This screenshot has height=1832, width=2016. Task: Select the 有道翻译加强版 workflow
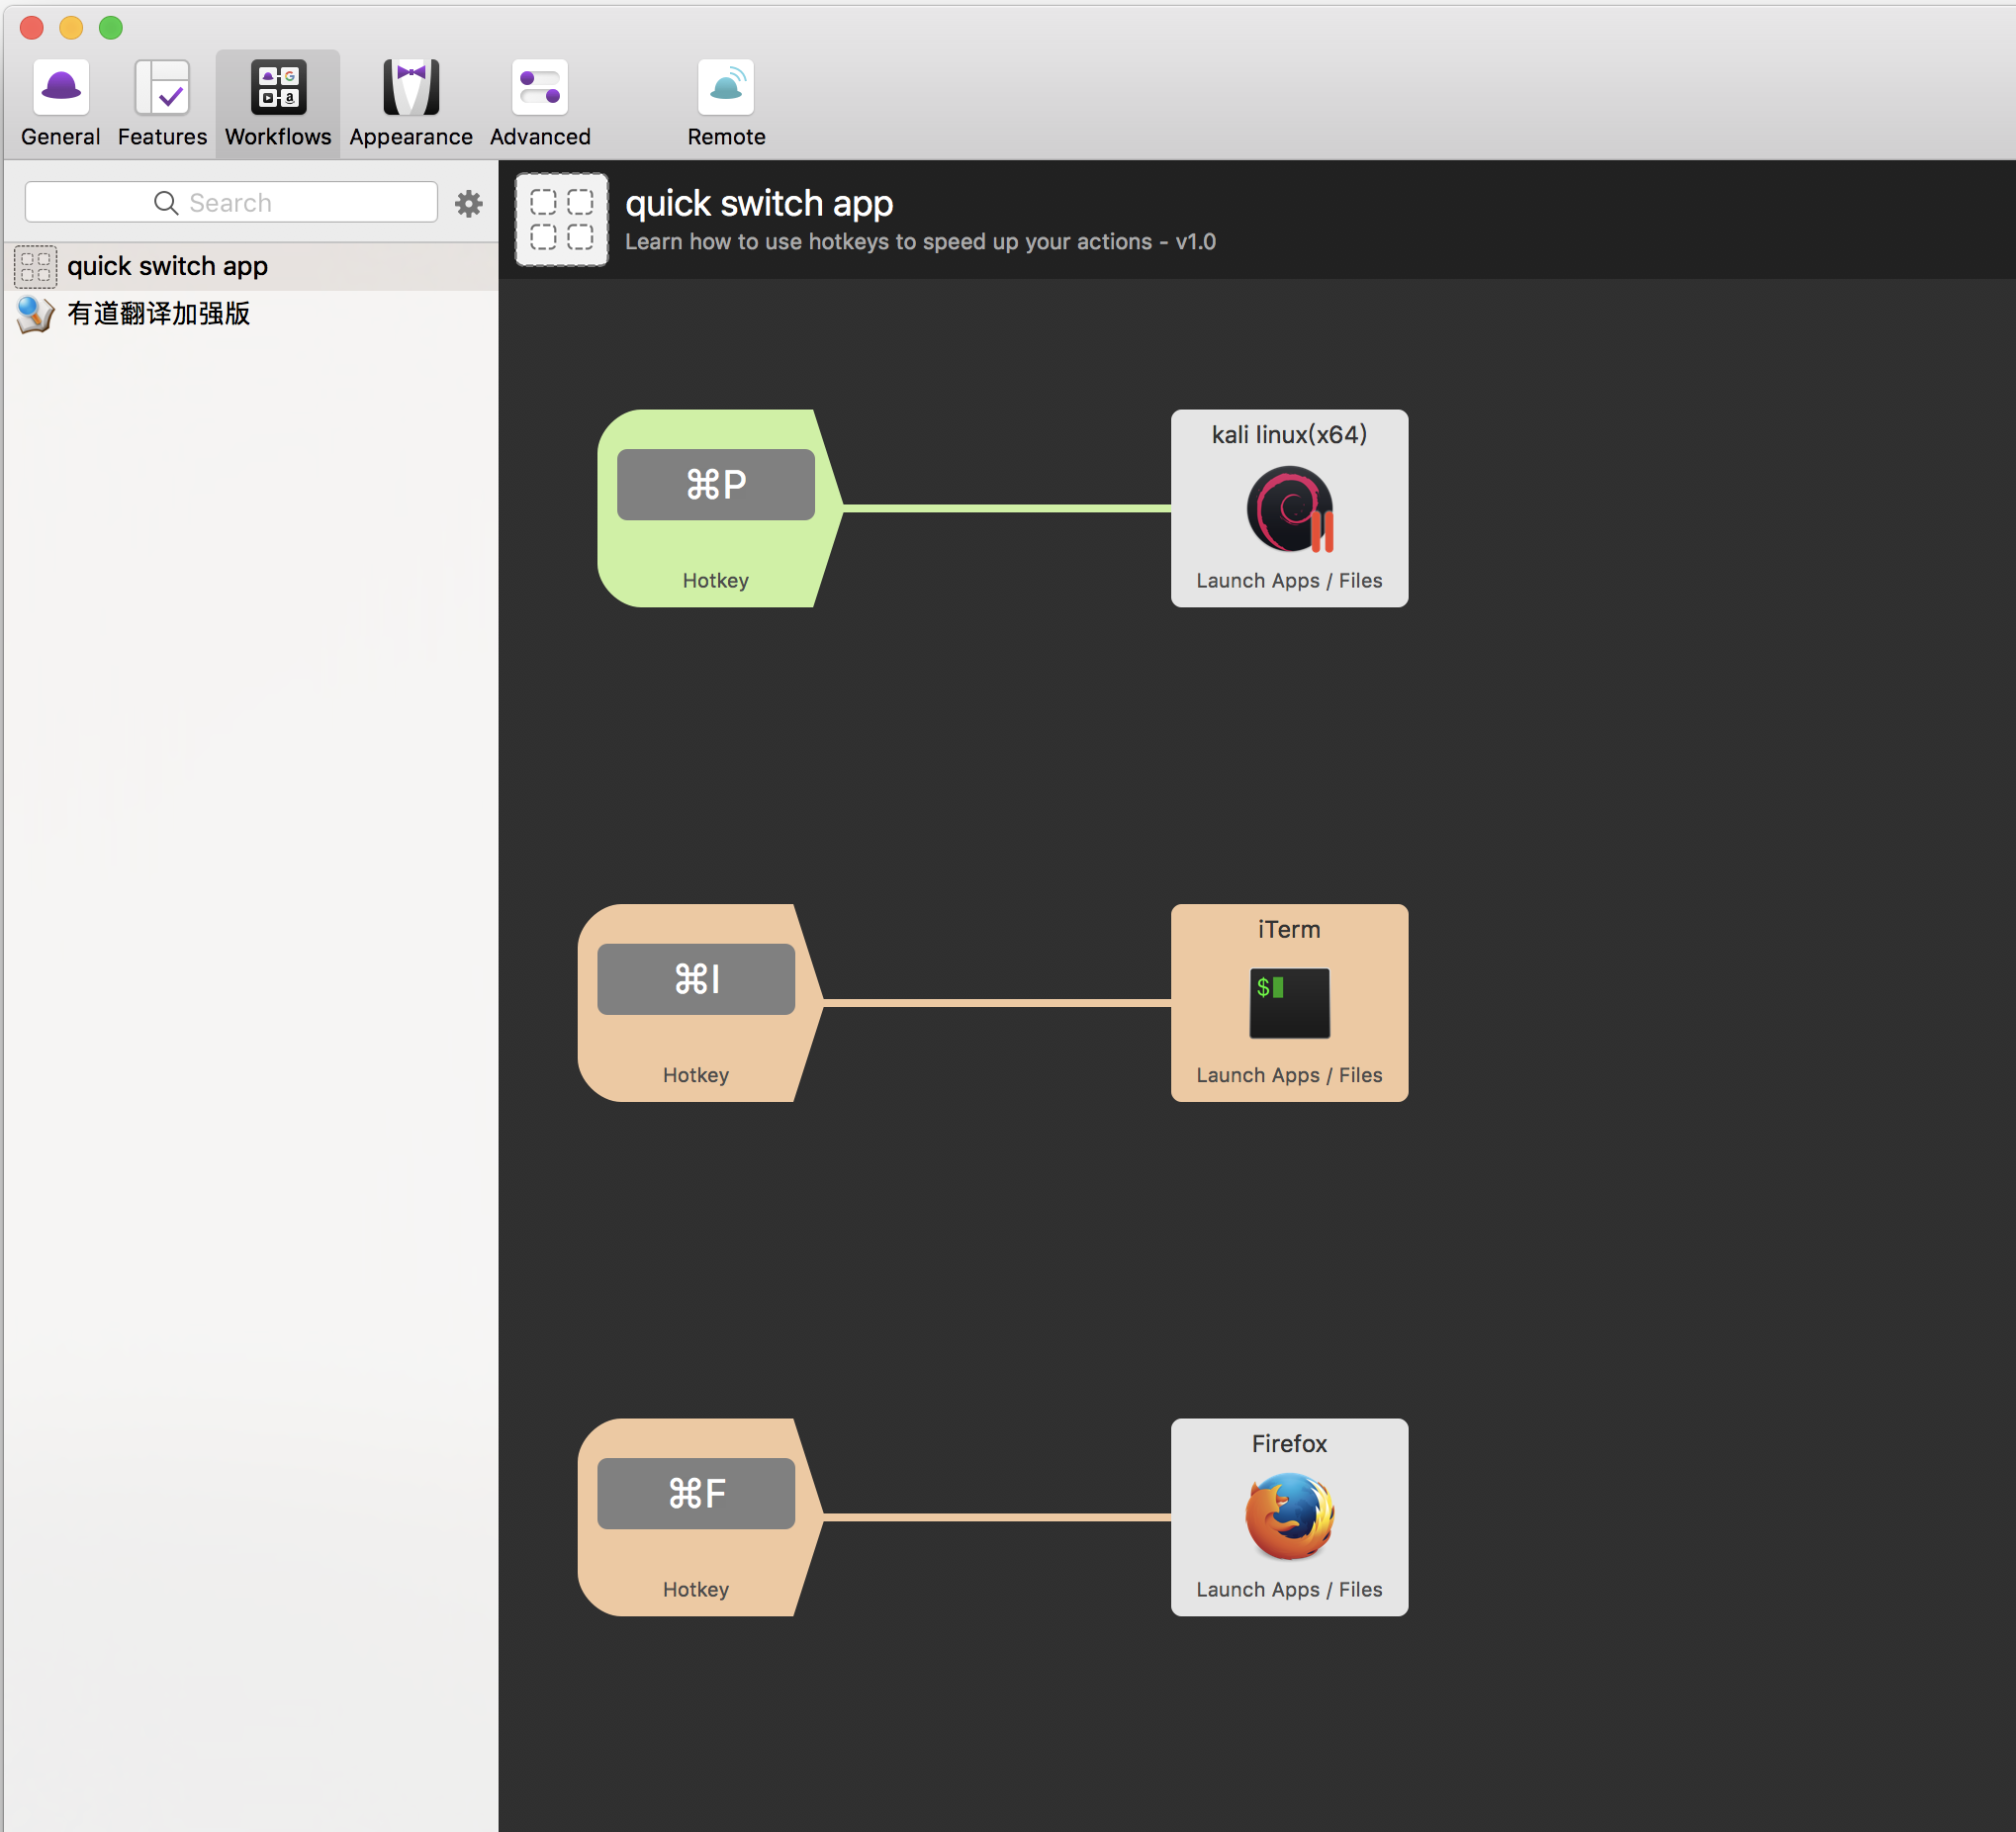click(x=158, y=314)
